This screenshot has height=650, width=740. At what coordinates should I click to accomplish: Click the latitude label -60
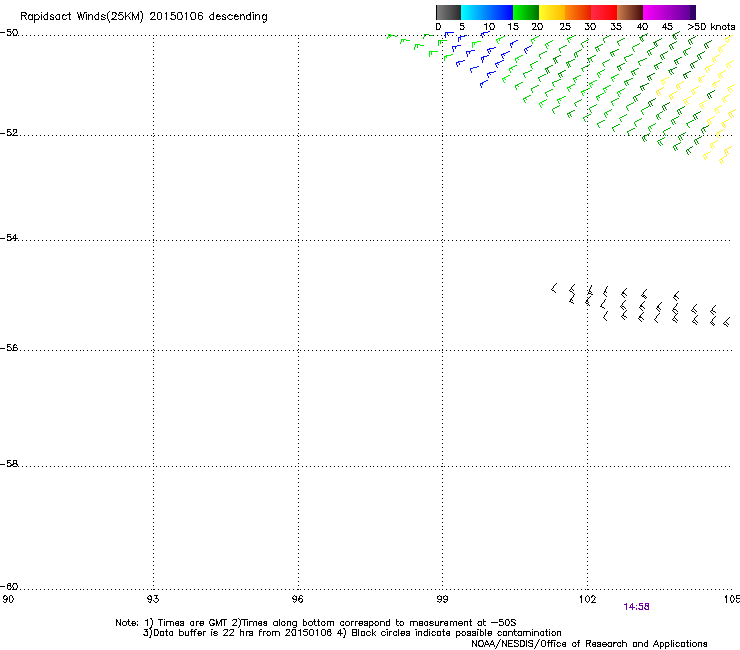tap(9, 586)
